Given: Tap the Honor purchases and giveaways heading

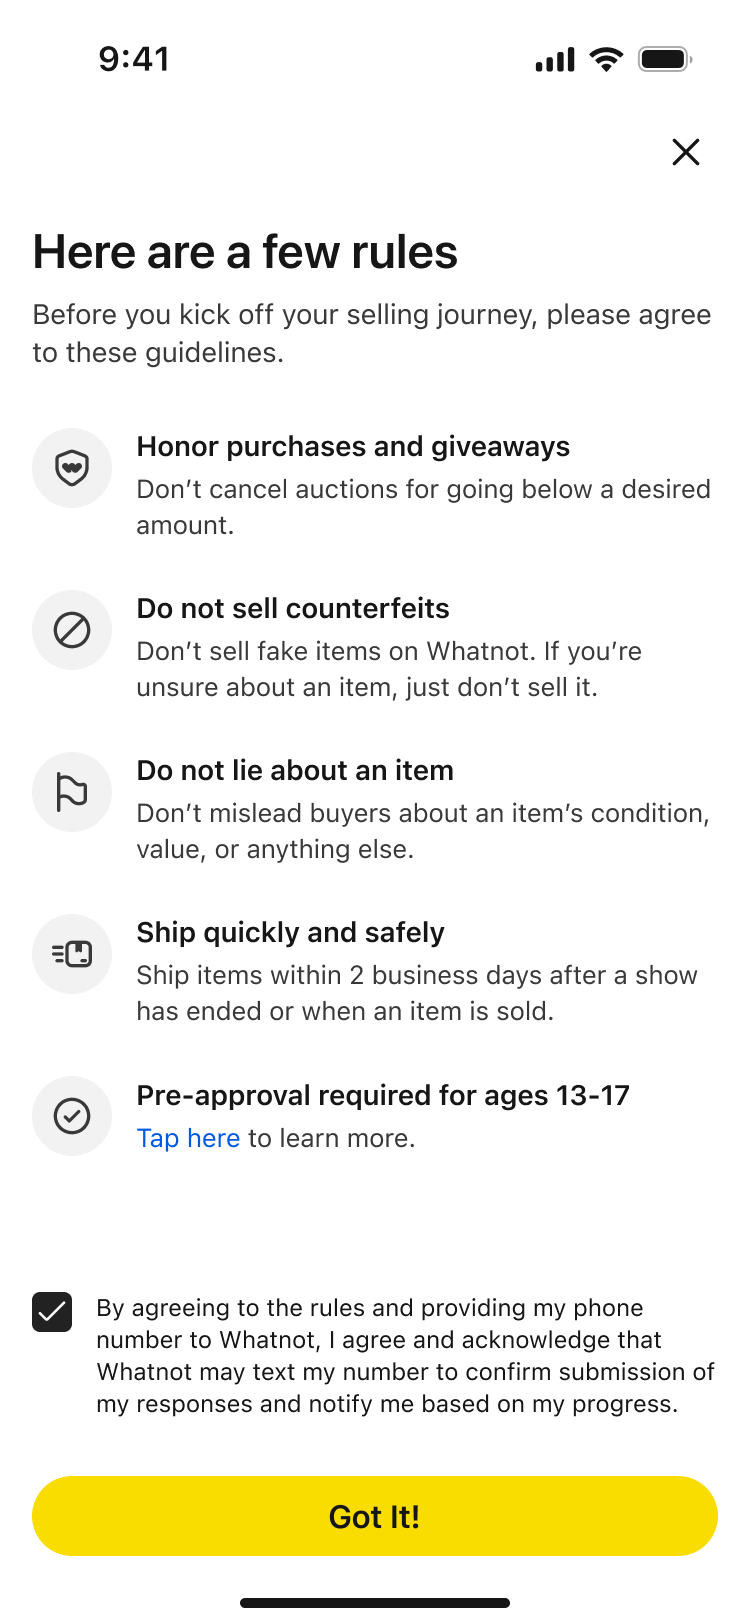Looking at the screenshot, I should pos(353,446).
